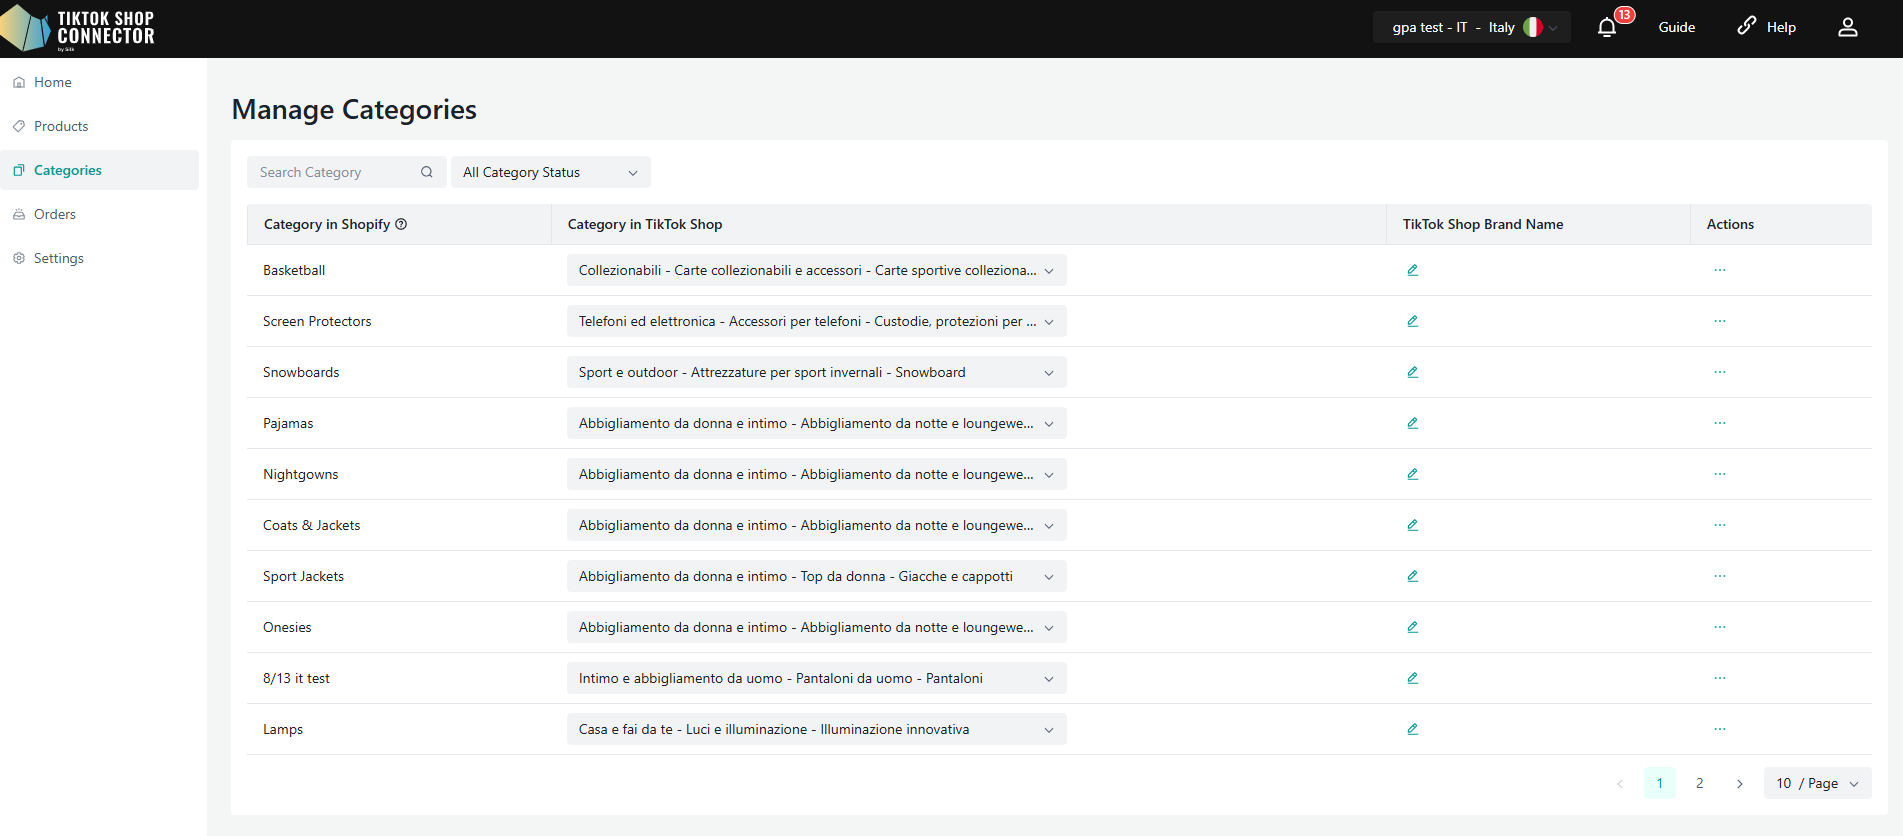Screen dimensions: 1903x836
Task: Click the Snowboards category name
Action: pyautogui.click(x=301, y=372)
